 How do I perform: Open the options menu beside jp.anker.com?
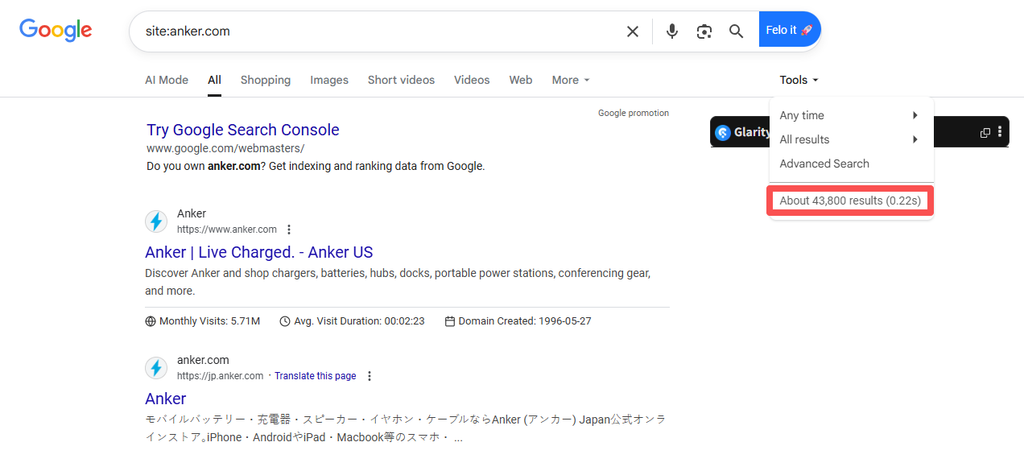pos(370,376)
